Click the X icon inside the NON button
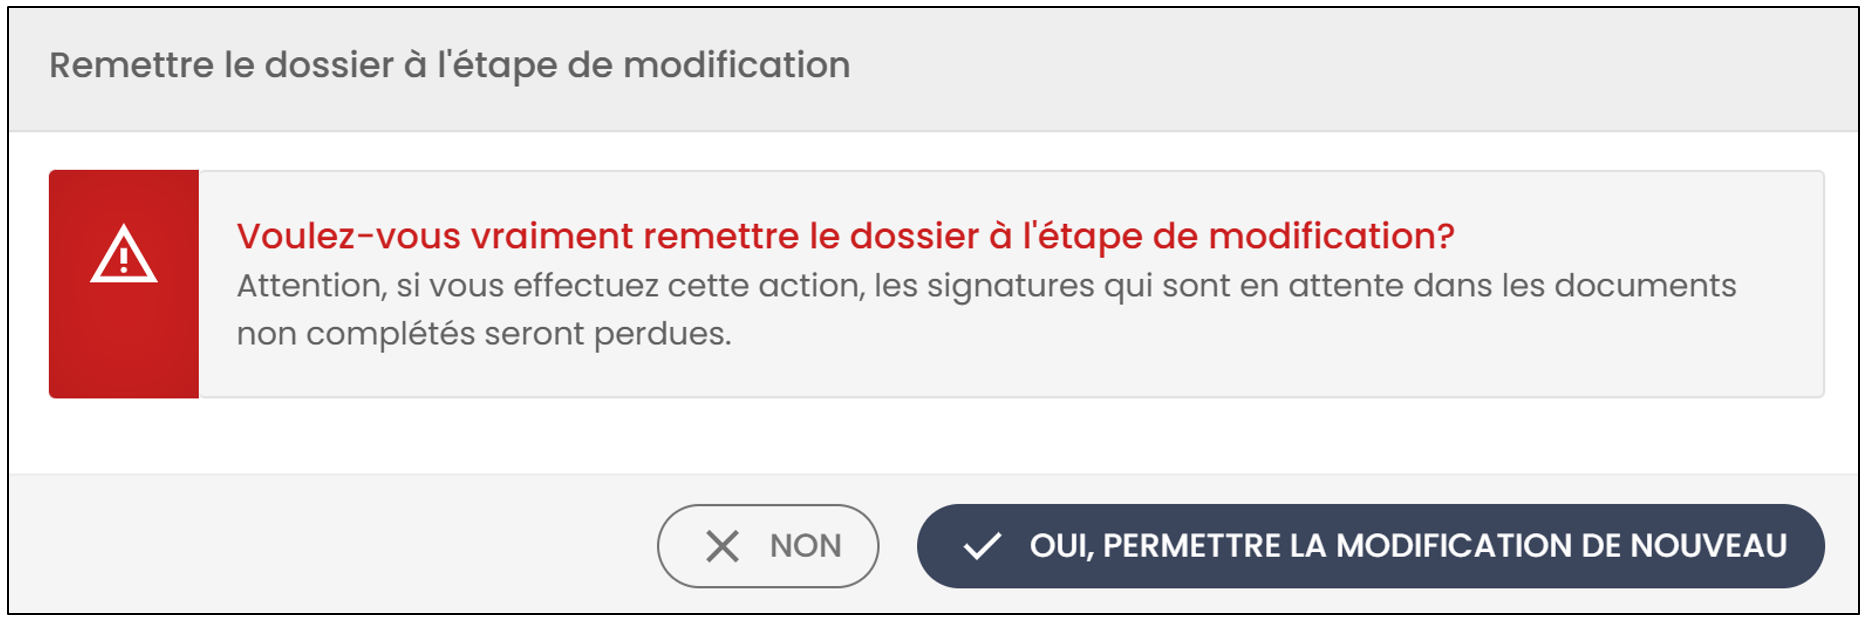The height and width of the screenshot is (621, 1873). [x=722, y=546]
